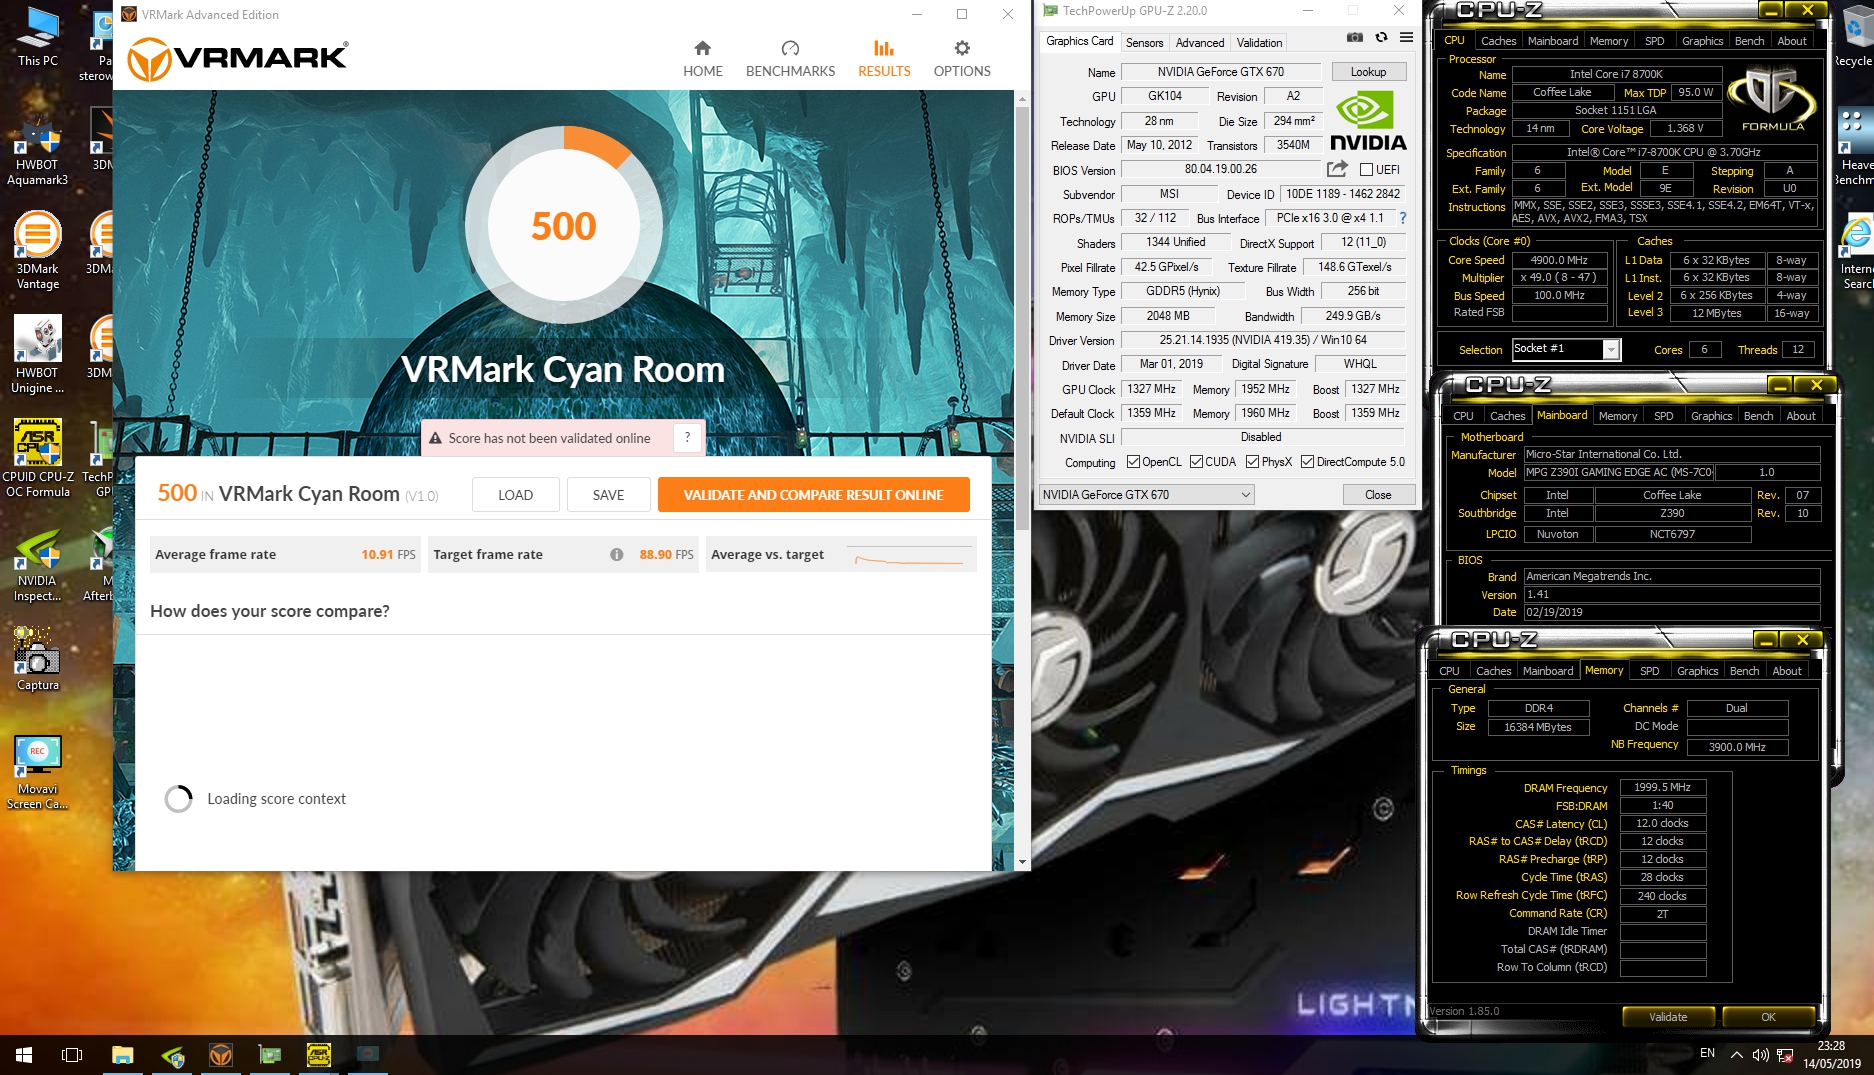Image resolution: width=1874 pixels, height=1075 pixels.
Task: Open the Captura desktop shortcut
Action: (x=38, y=658)
